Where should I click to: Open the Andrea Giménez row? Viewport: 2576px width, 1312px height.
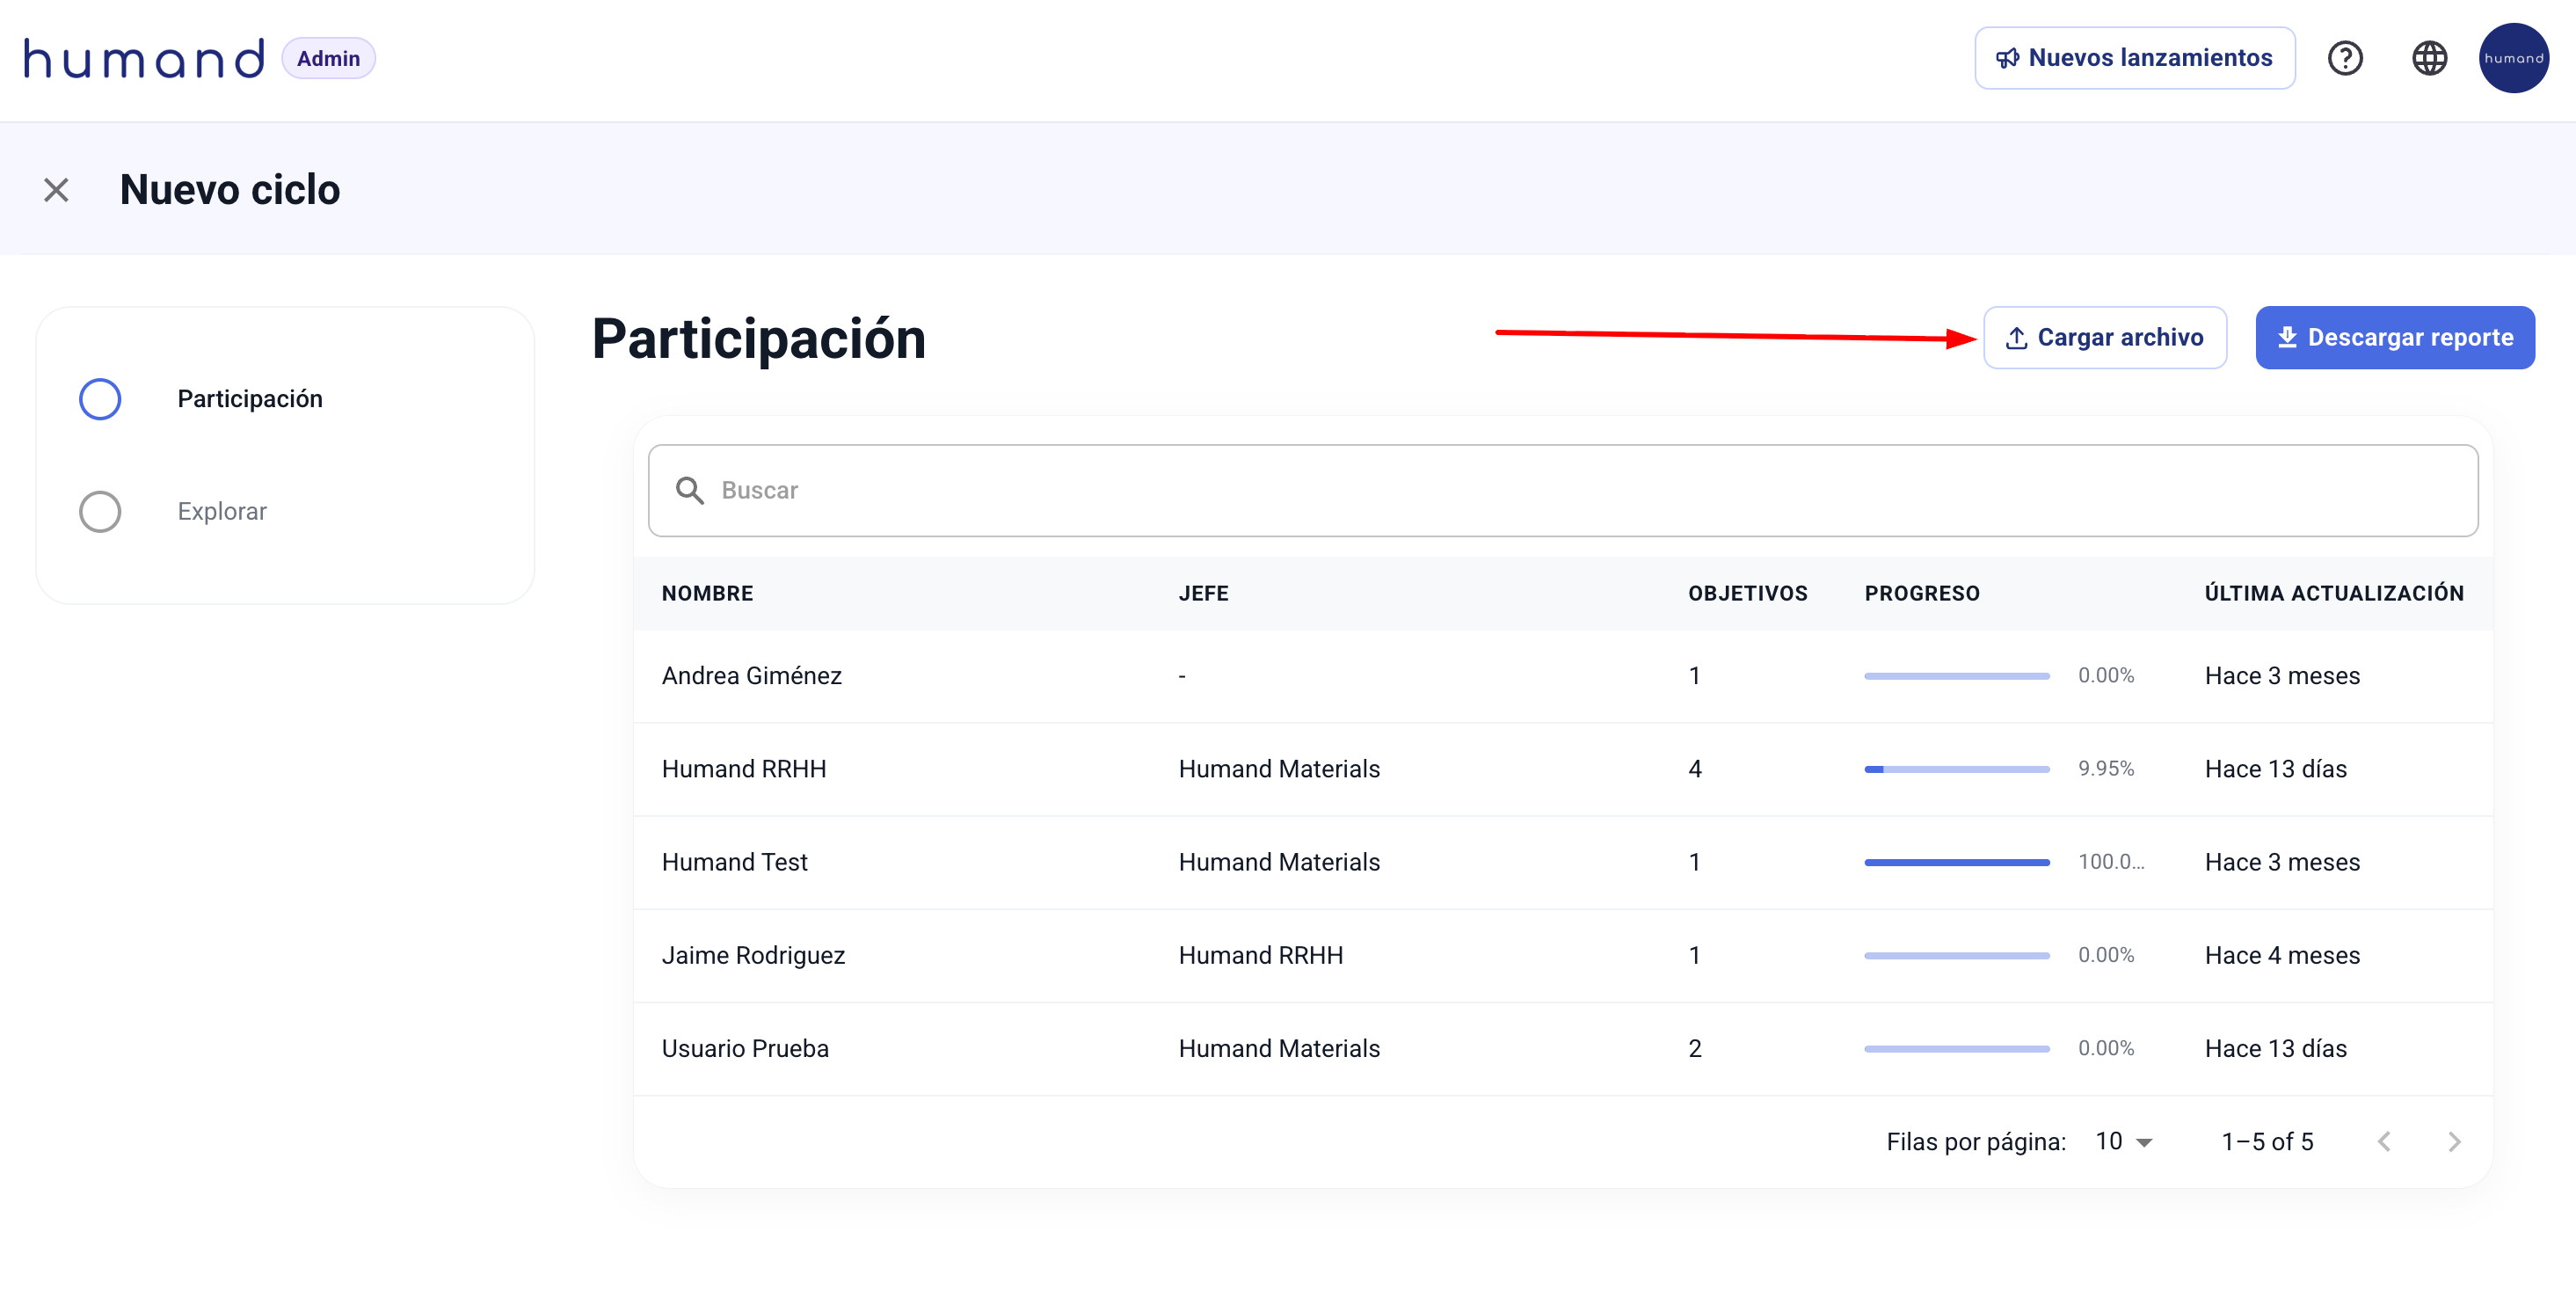coord(752,676)
